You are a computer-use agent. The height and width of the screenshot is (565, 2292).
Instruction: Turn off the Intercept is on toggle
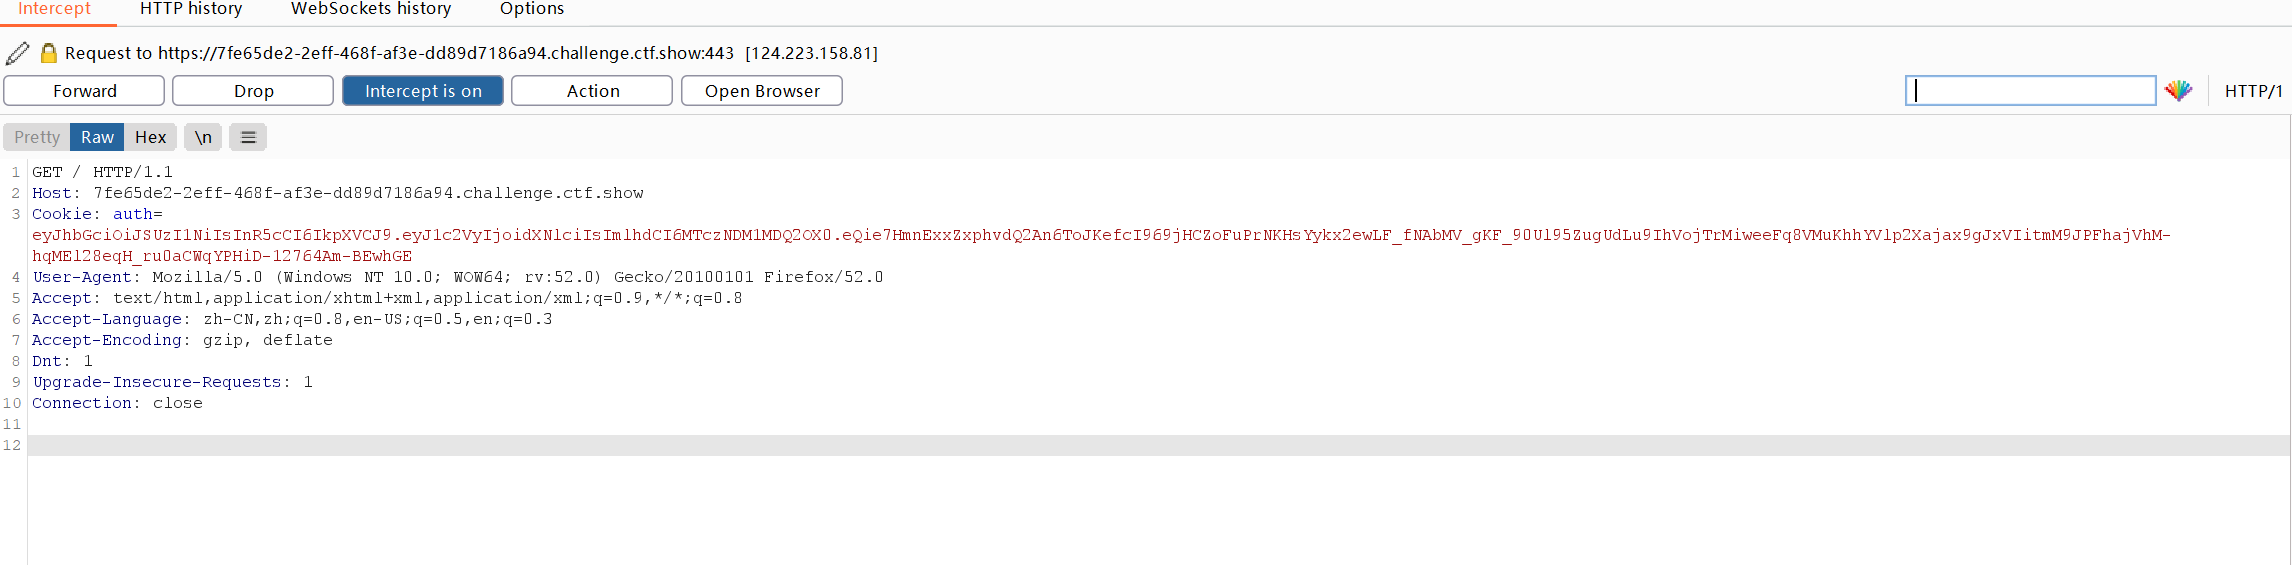click(423, 91)
